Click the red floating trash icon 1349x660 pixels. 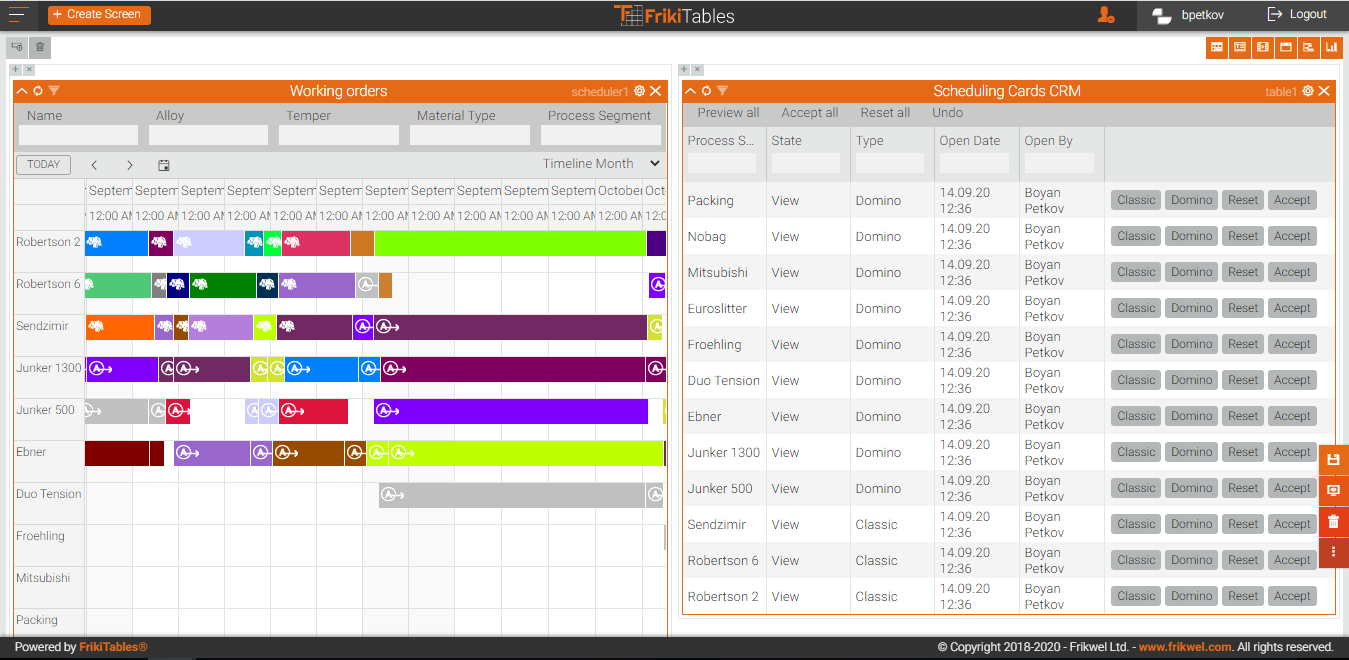click(1333, 521)
